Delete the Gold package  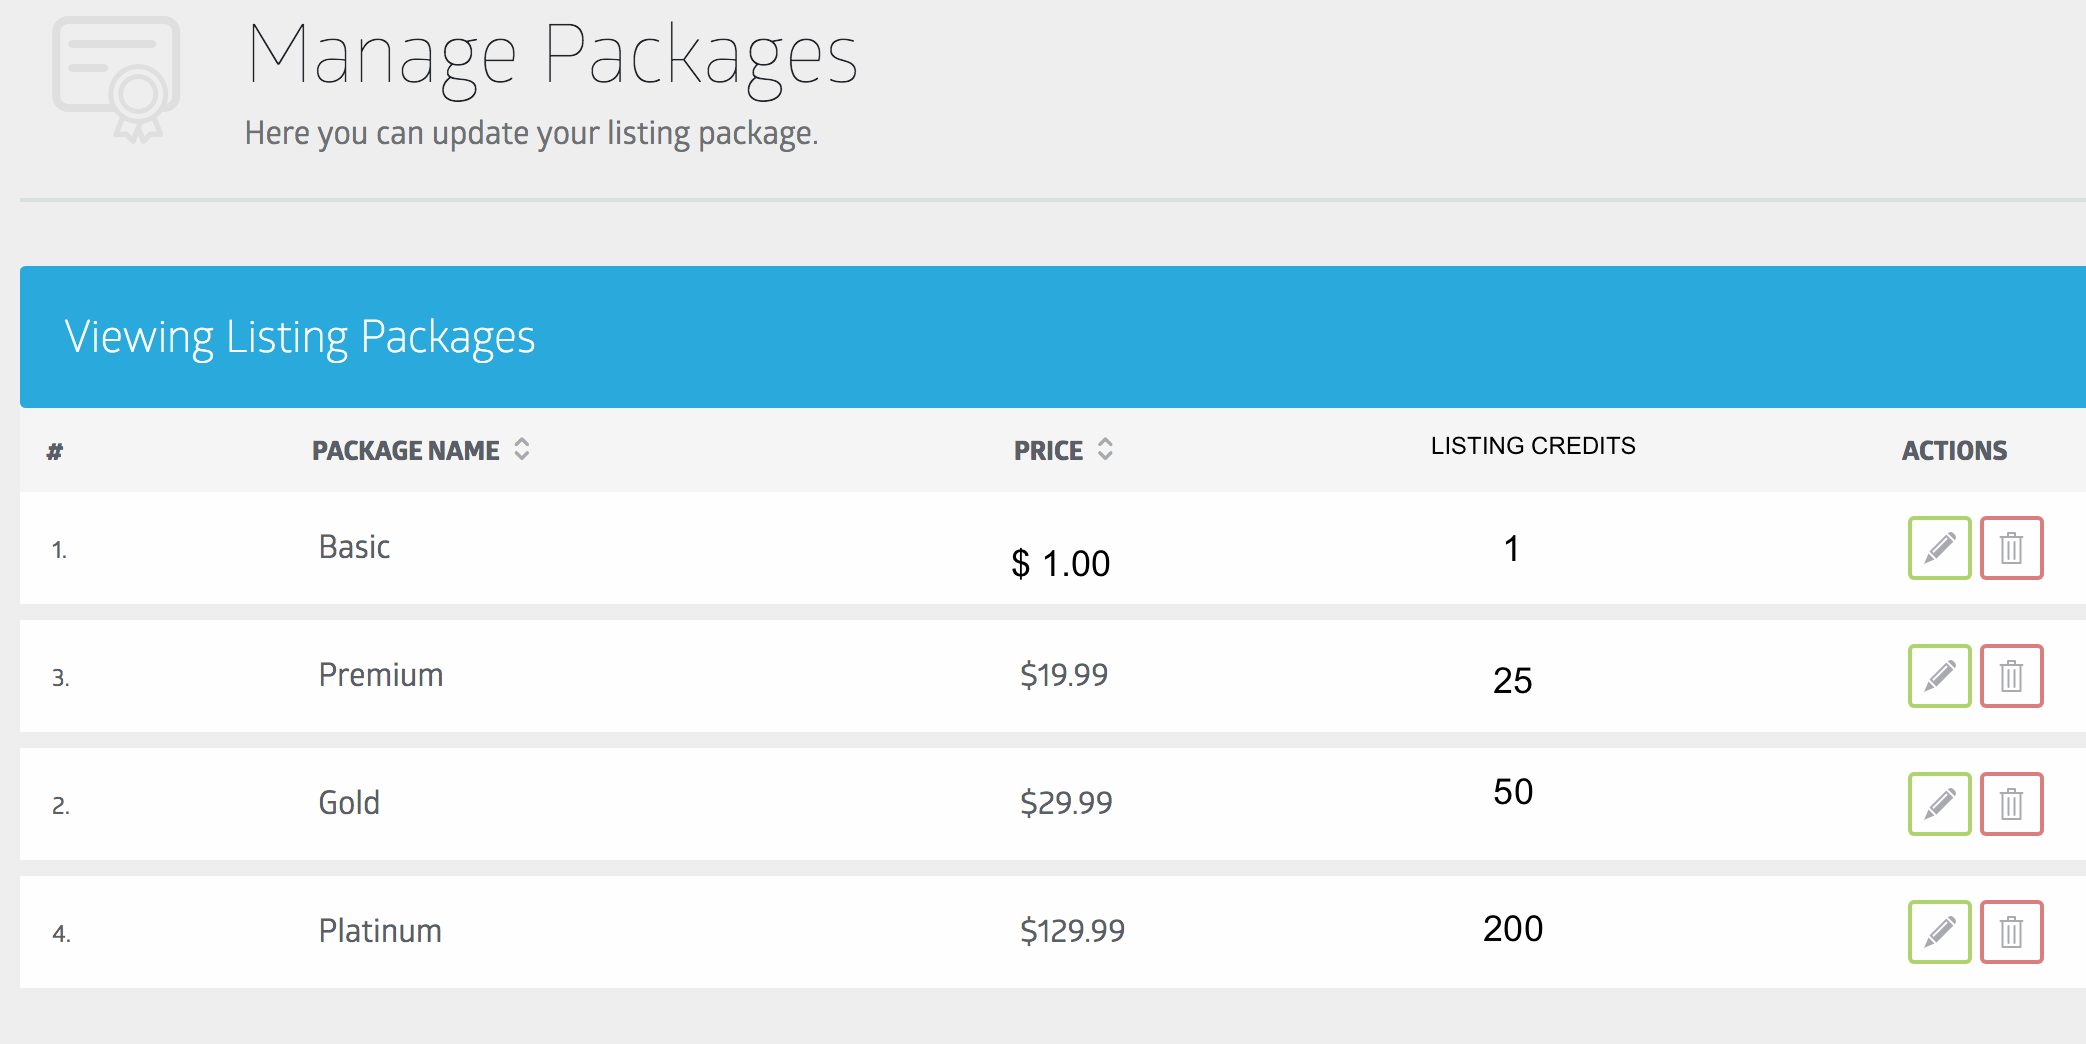point(2011,804)
